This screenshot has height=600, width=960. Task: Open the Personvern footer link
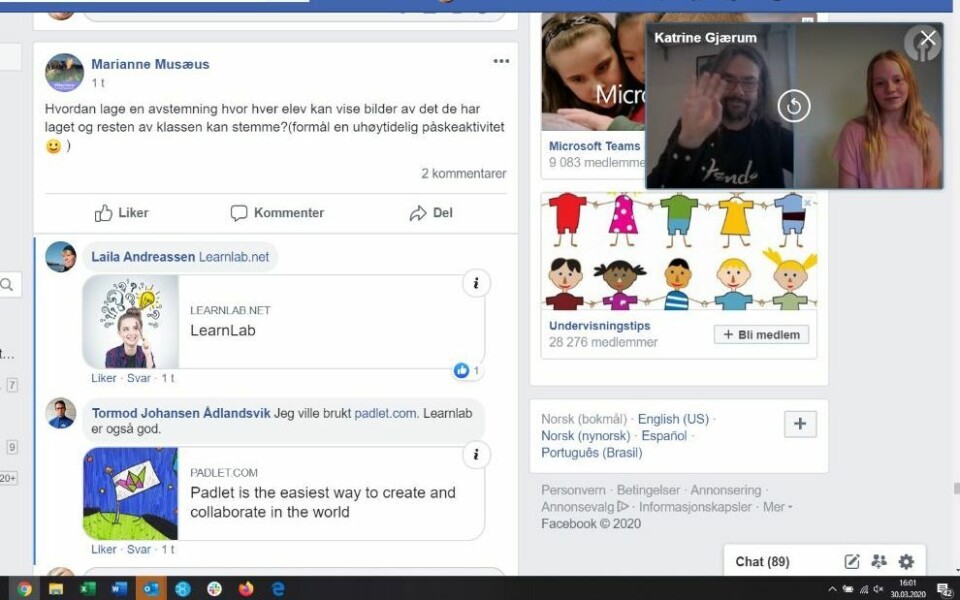pos(573,490)
